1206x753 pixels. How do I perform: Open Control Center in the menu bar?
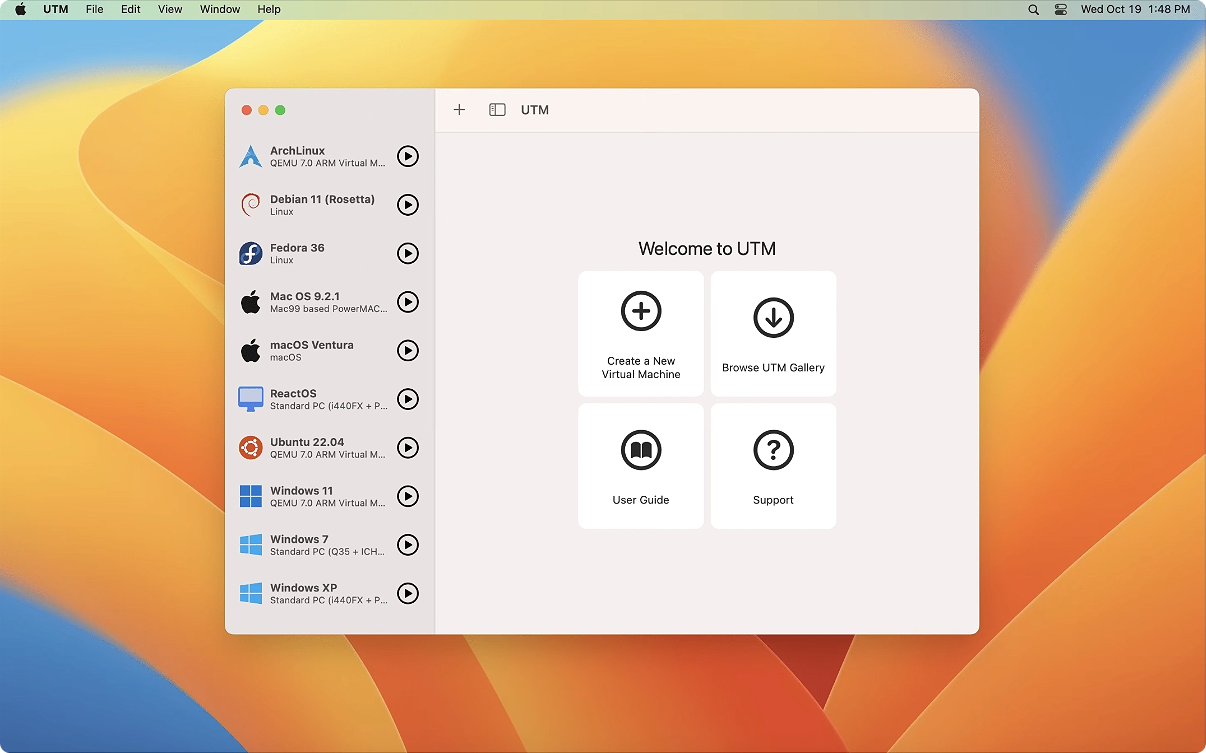[1061, 9]
